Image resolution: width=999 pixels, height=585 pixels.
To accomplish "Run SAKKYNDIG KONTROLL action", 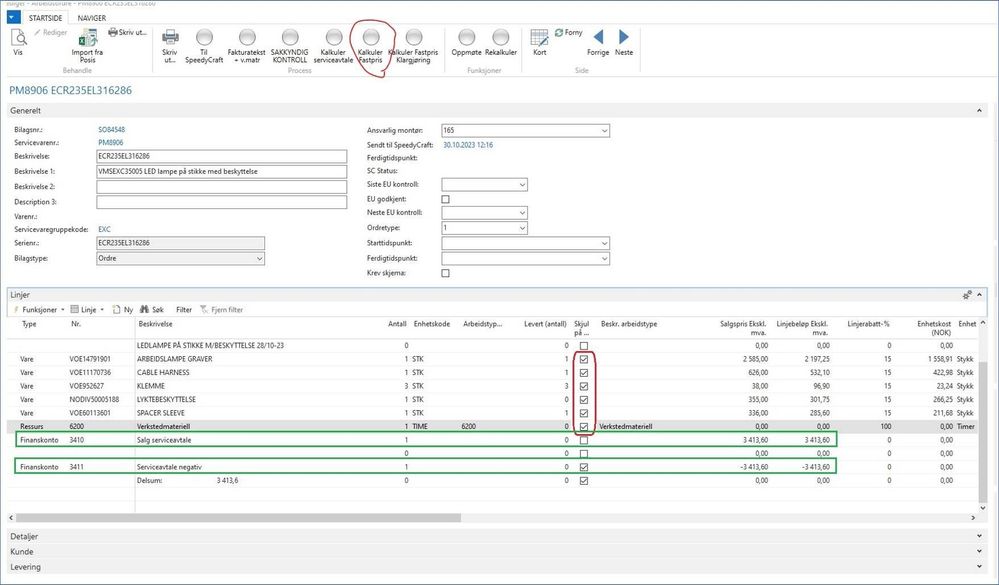I will point(291,38).
